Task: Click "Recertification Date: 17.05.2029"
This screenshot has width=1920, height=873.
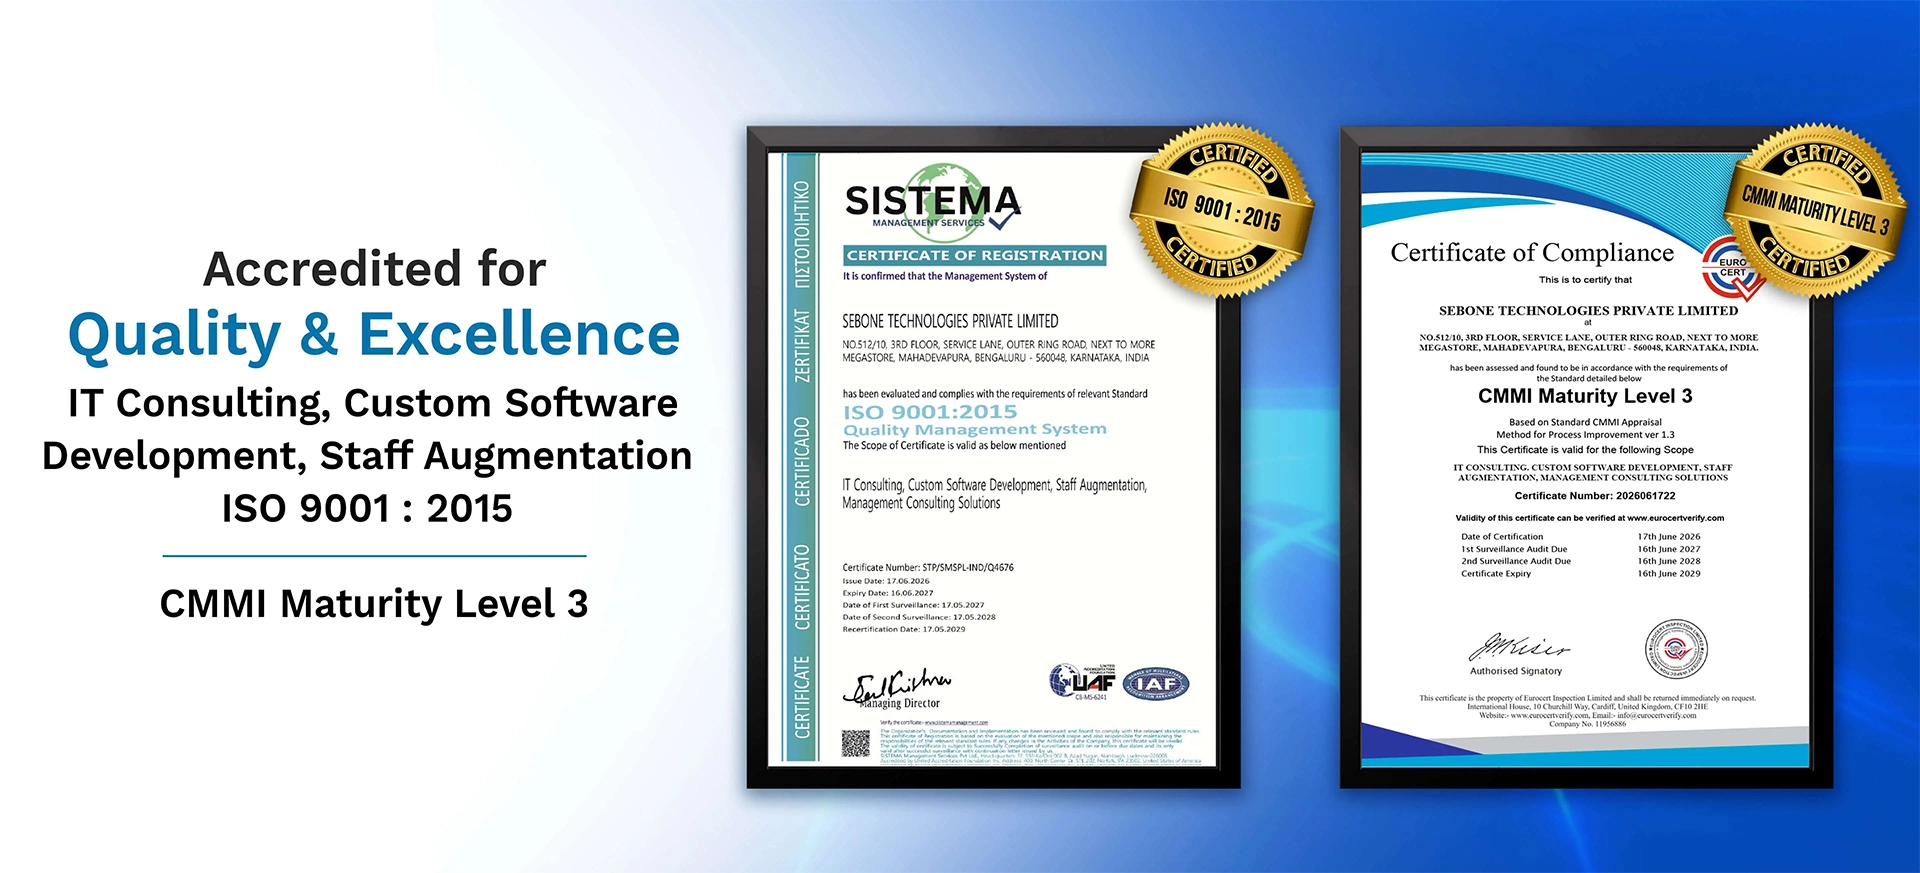Action: [904, 629]
